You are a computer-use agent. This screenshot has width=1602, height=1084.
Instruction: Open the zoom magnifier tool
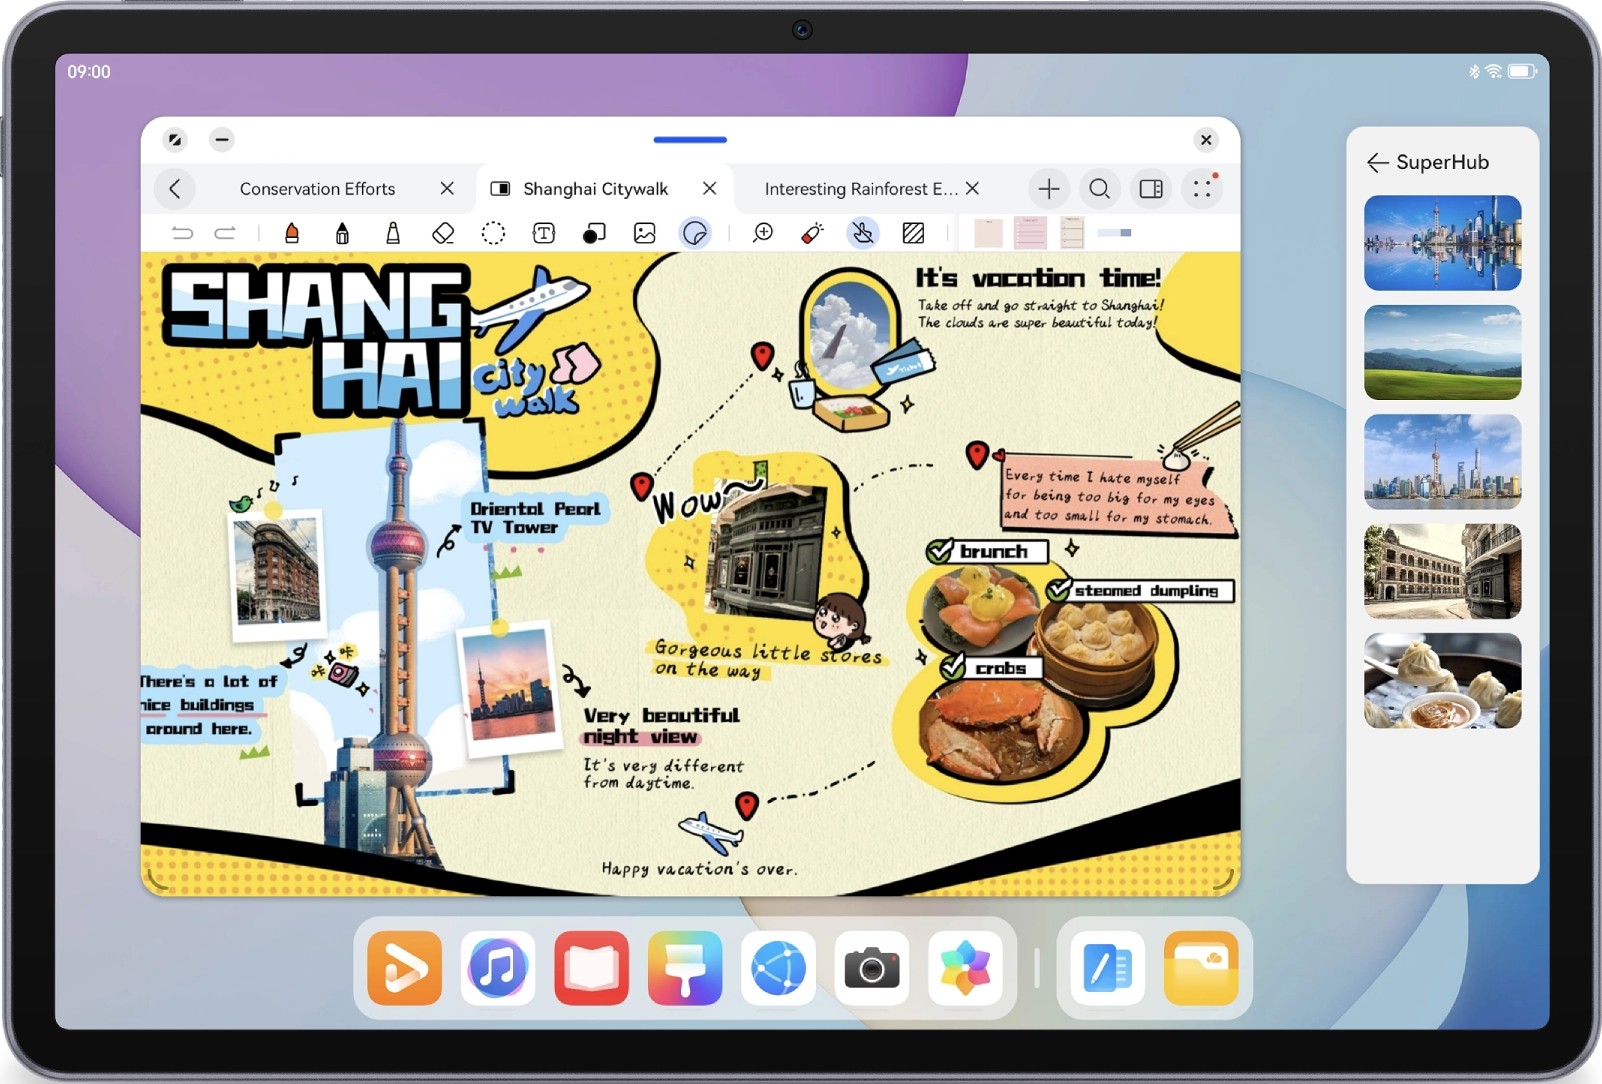[763, 233]
